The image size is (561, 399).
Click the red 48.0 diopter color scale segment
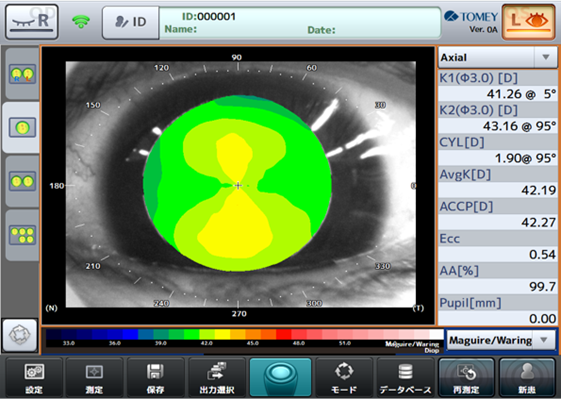(299, 335)
